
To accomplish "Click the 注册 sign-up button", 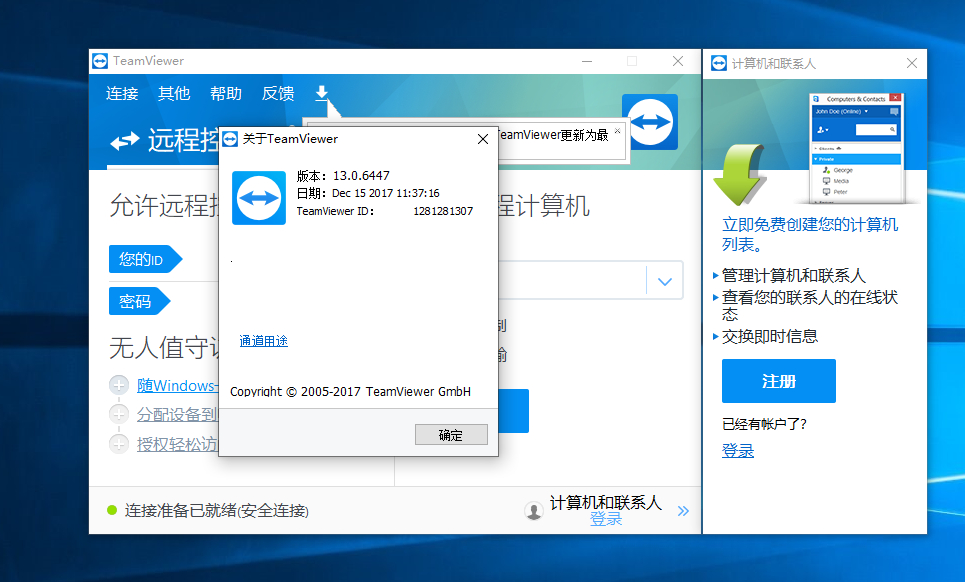I will pos(779,381).
